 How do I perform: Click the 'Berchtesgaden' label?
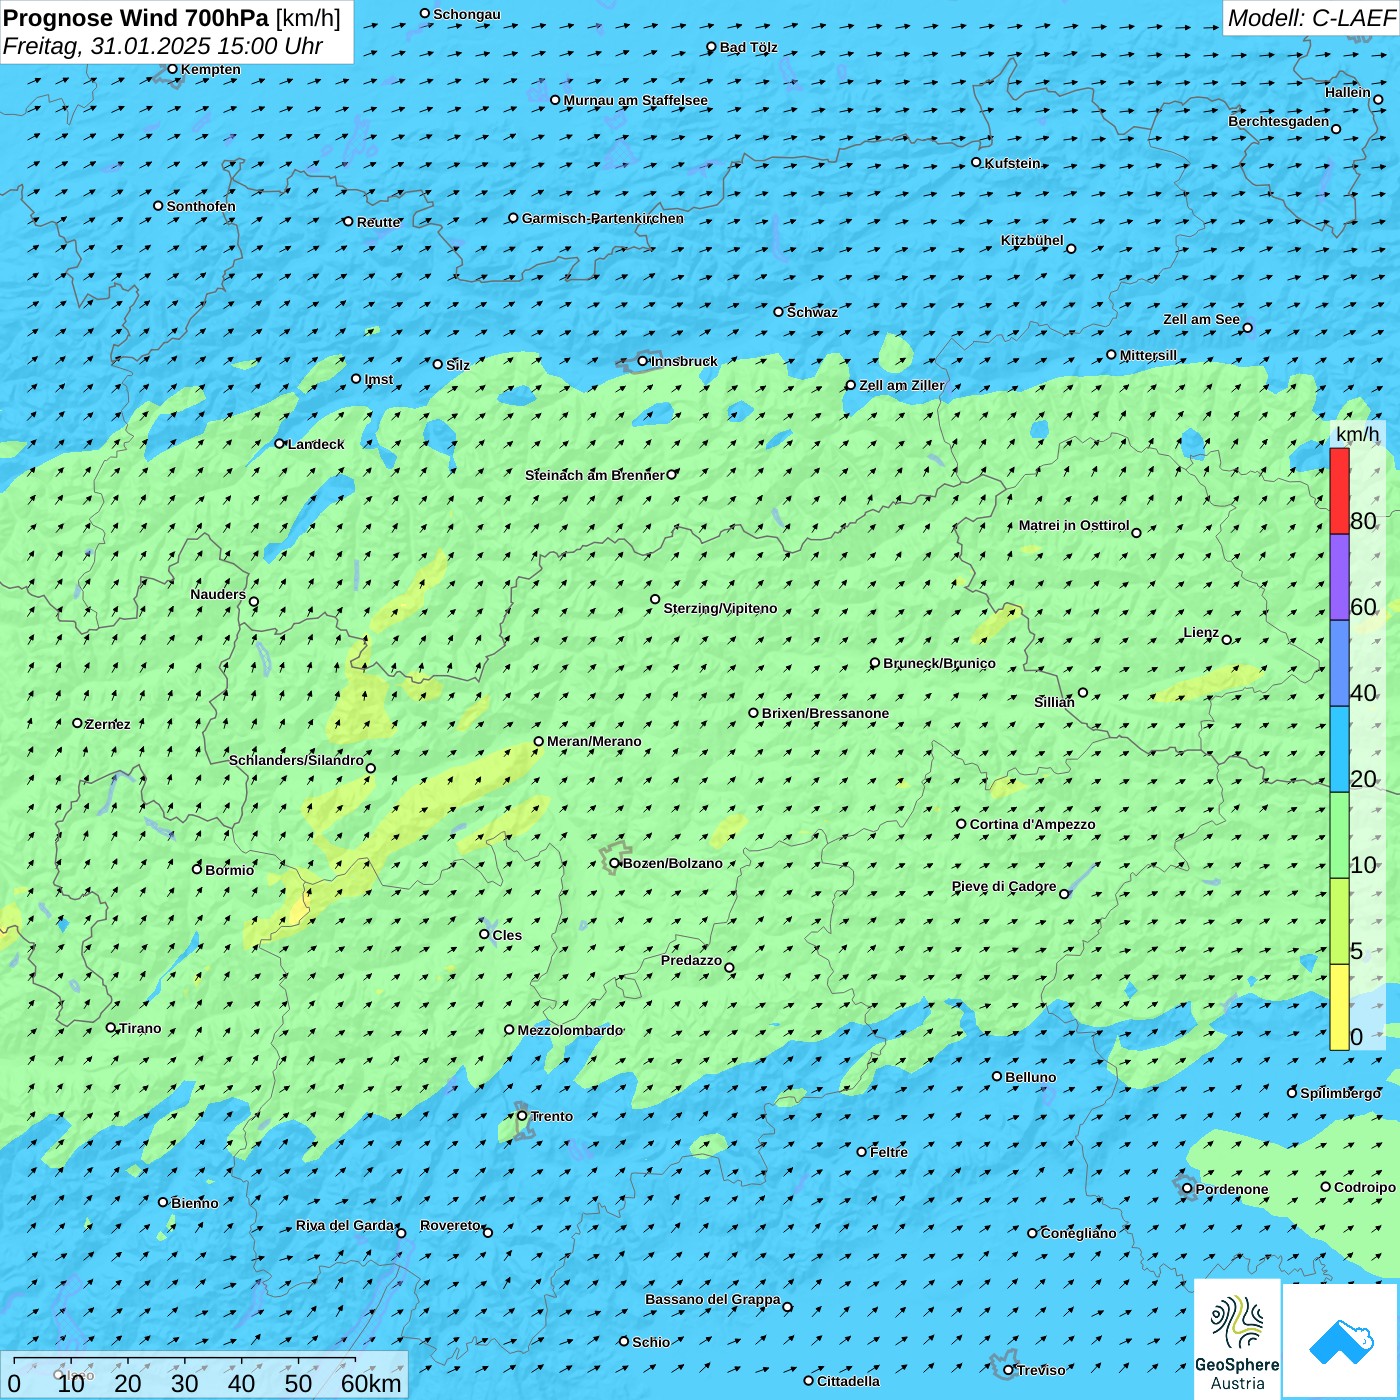(1279, 121)
